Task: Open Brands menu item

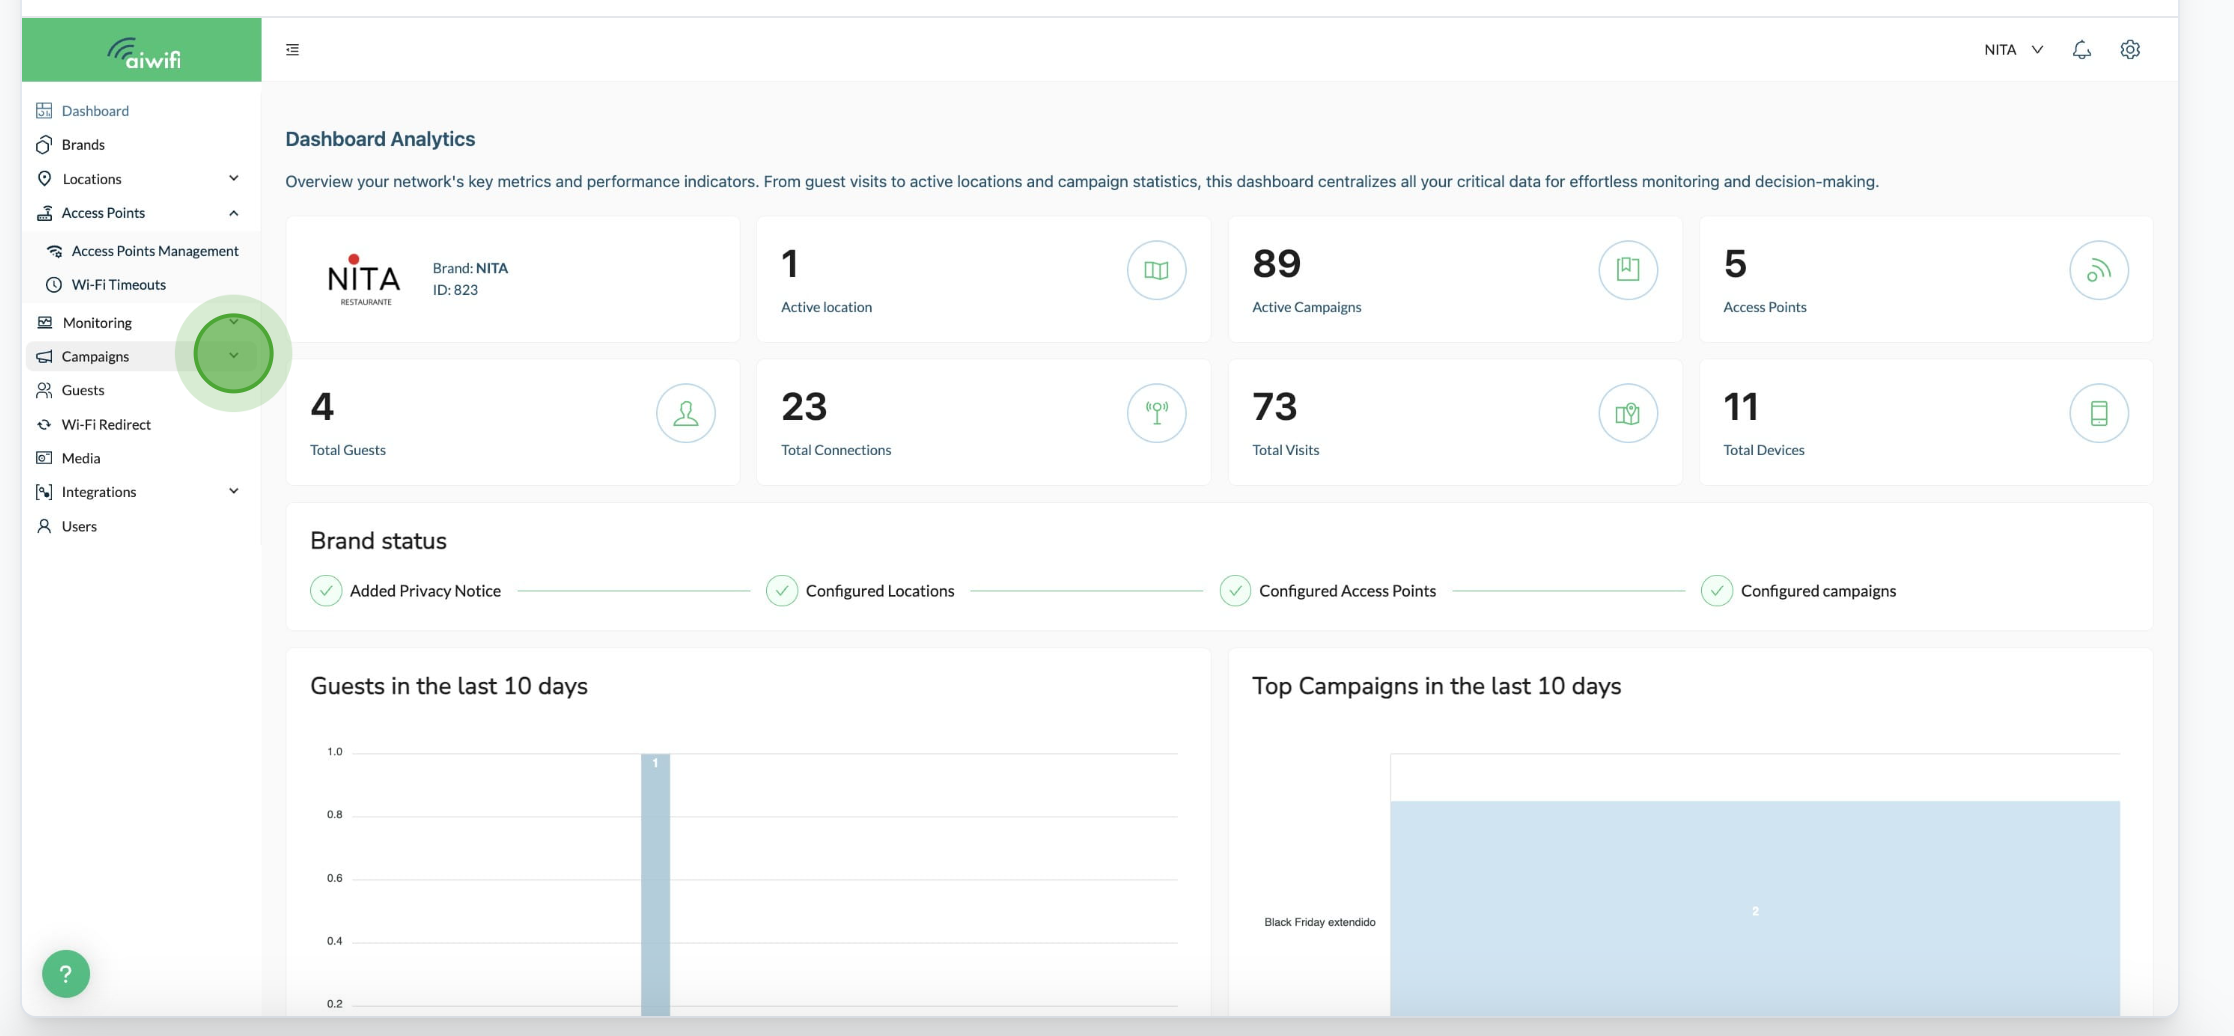Action: 140,145
